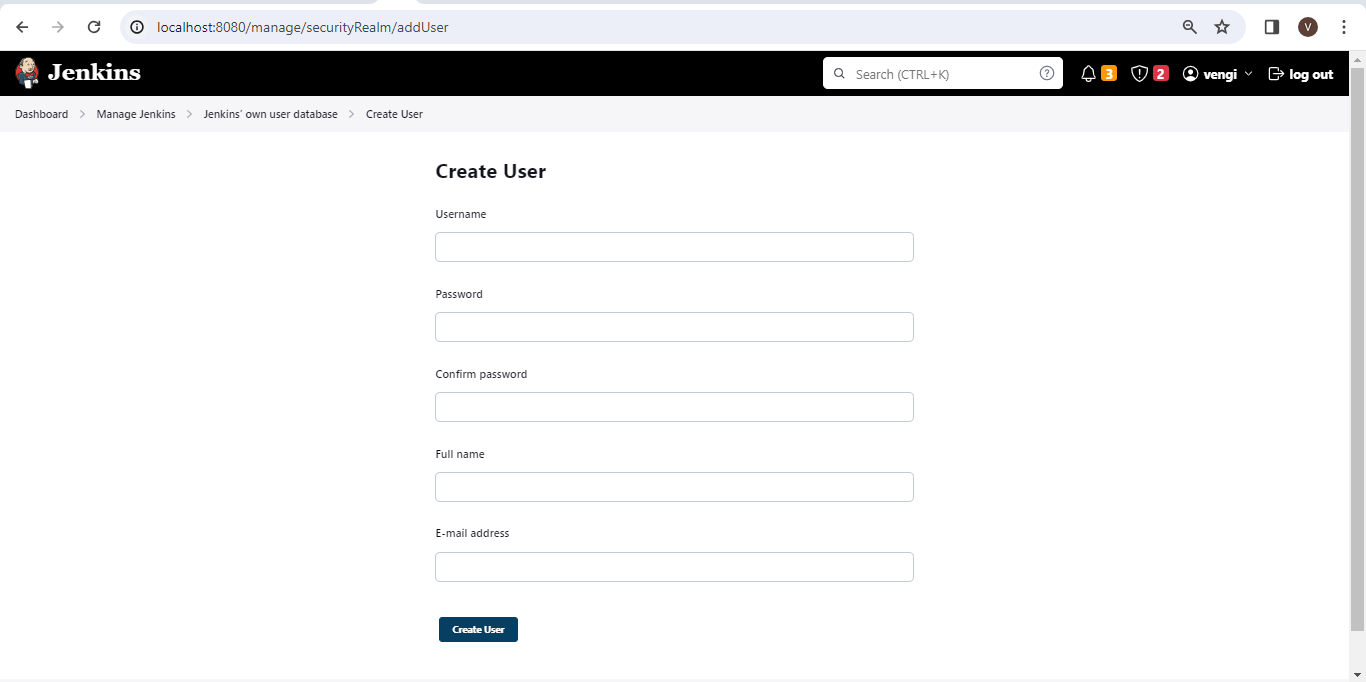This screenshot has height=682, width=1366.
Task: Click the Jenkins wordmark in header
Action: 94,73
